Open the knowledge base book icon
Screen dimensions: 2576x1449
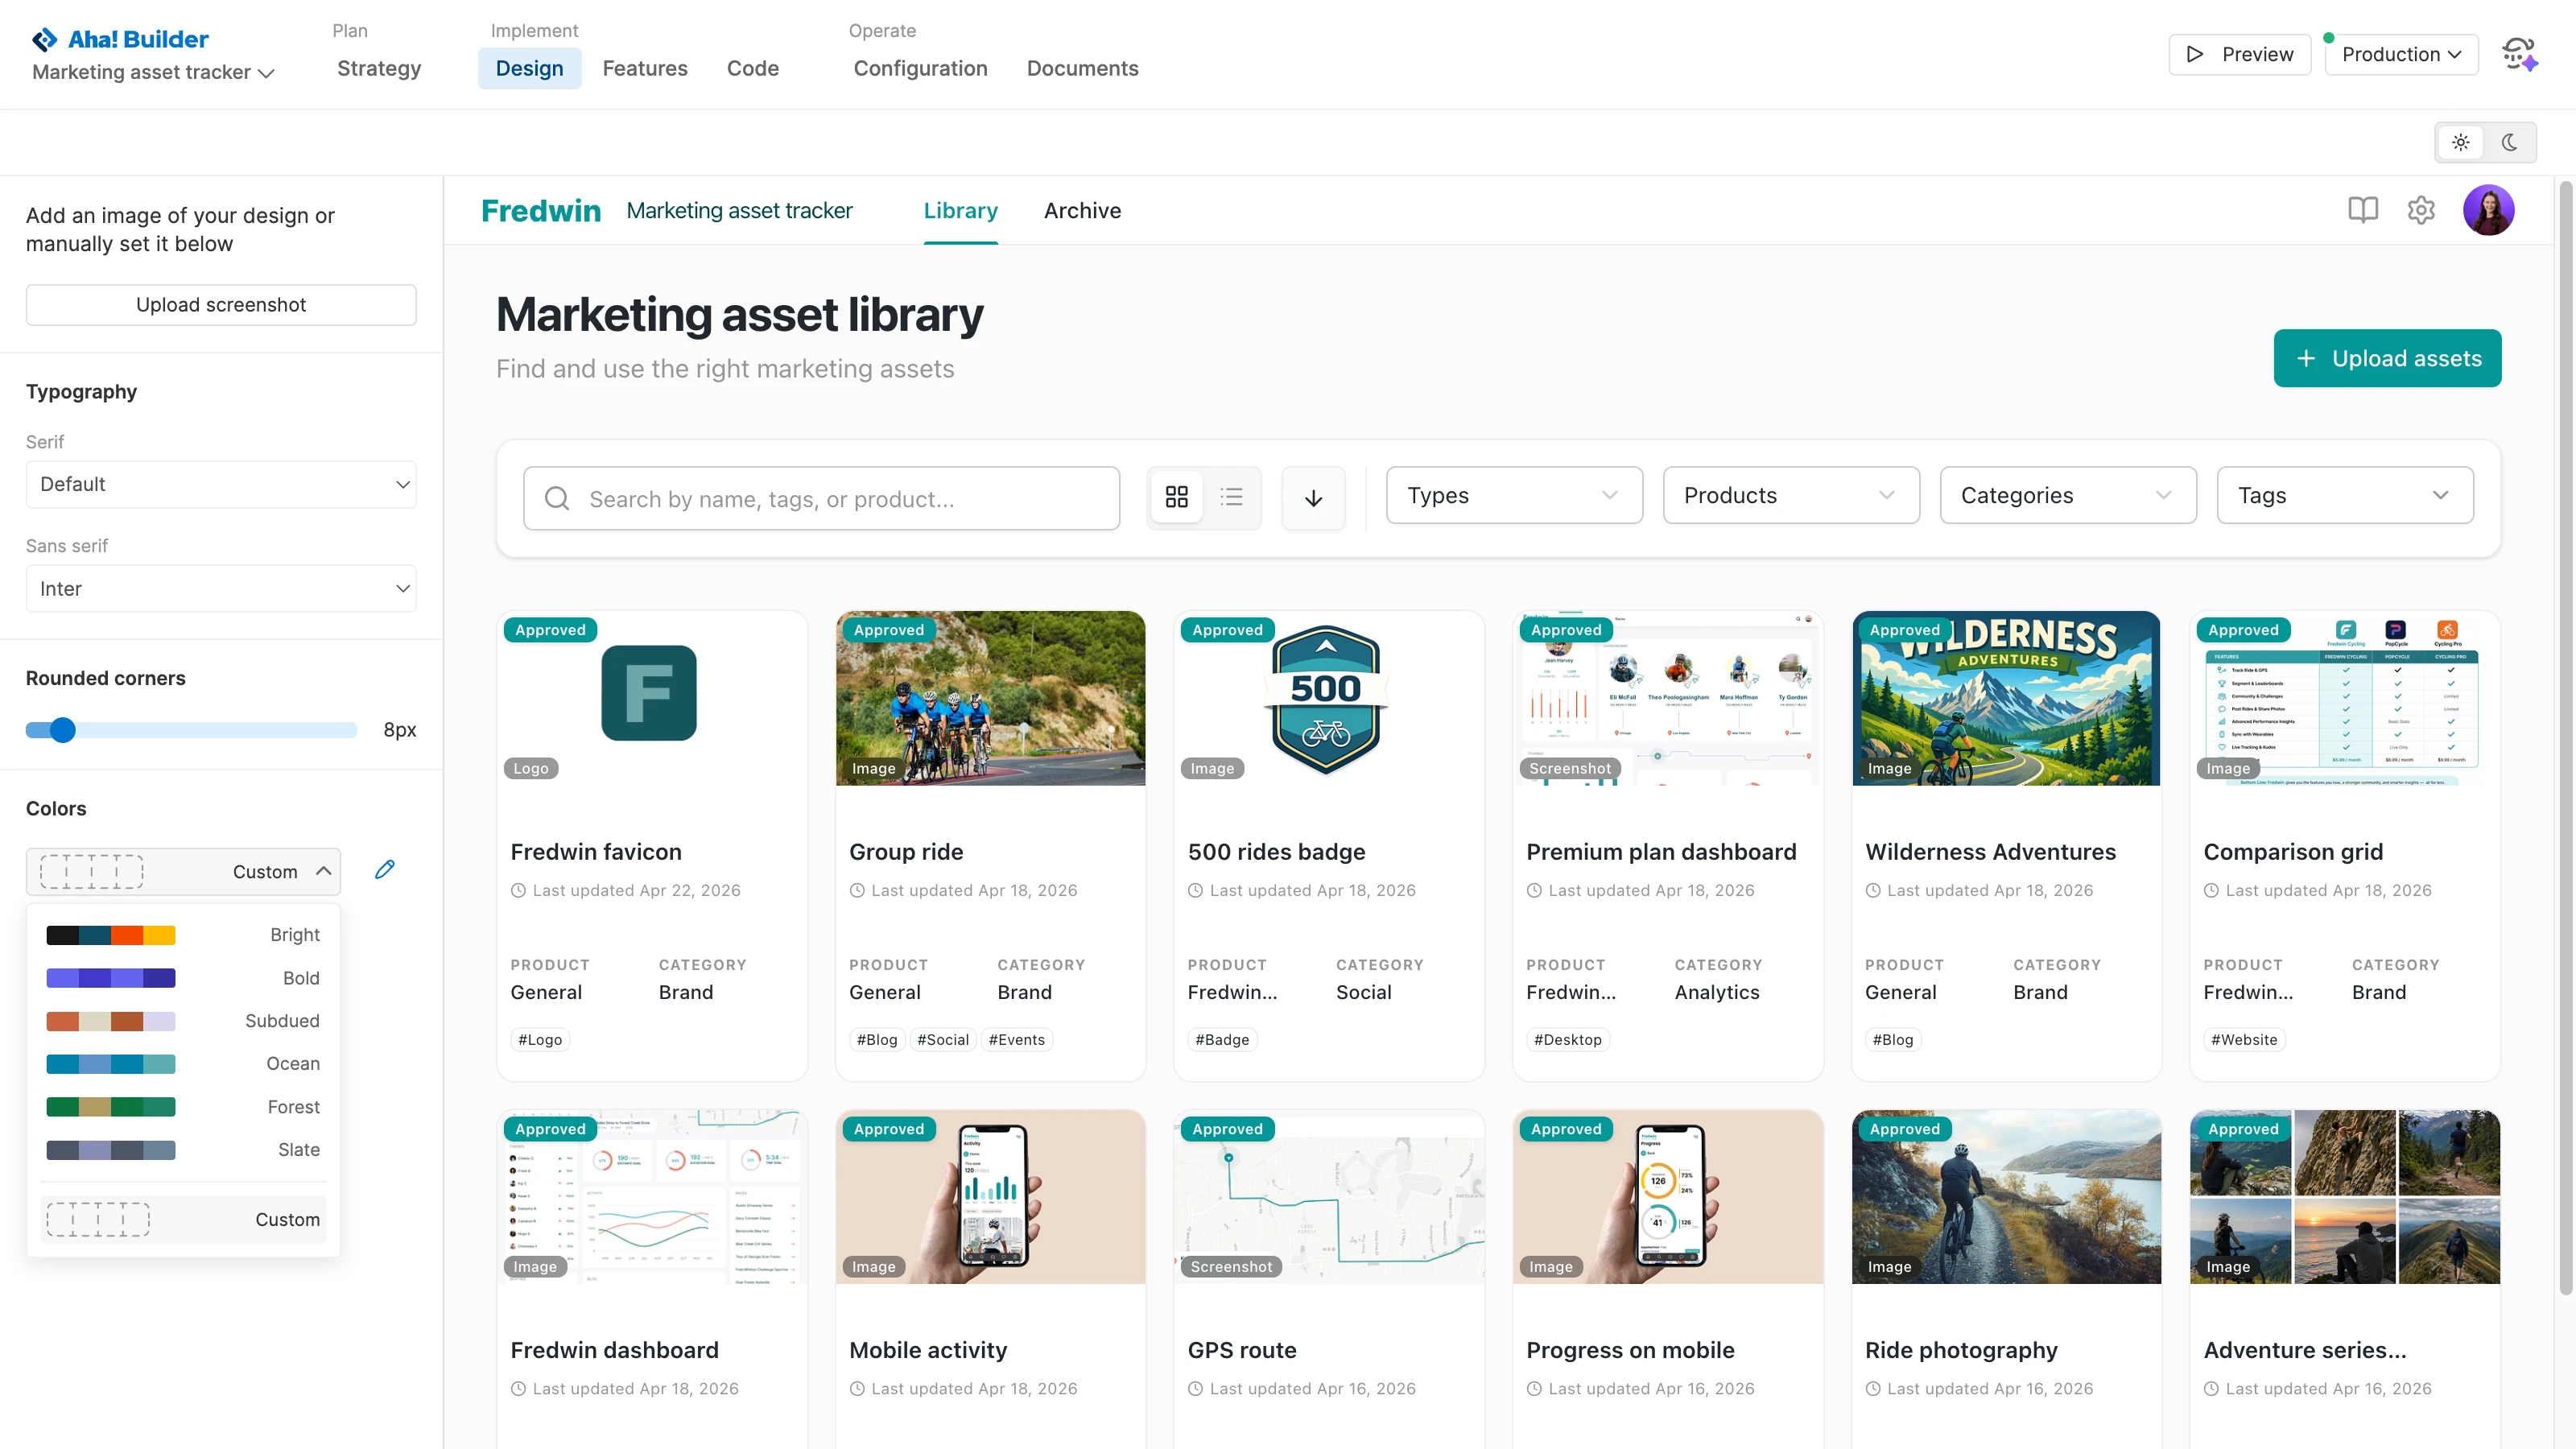click(x=2363, y=210)
